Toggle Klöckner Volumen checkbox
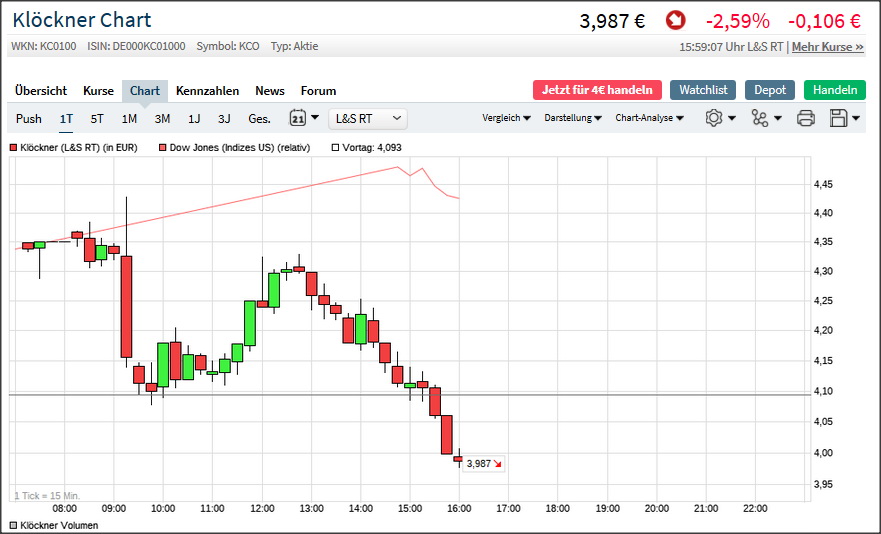 point(13,526)
